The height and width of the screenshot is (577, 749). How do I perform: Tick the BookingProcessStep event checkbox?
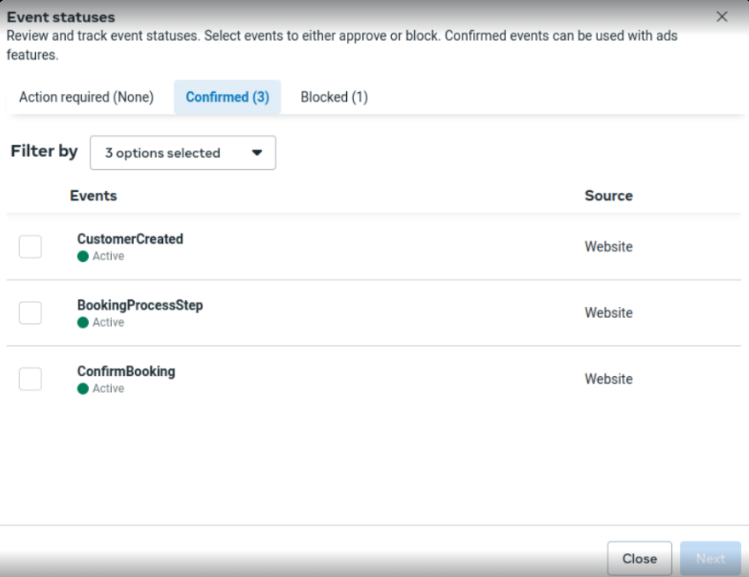click(x=30, y=313)
